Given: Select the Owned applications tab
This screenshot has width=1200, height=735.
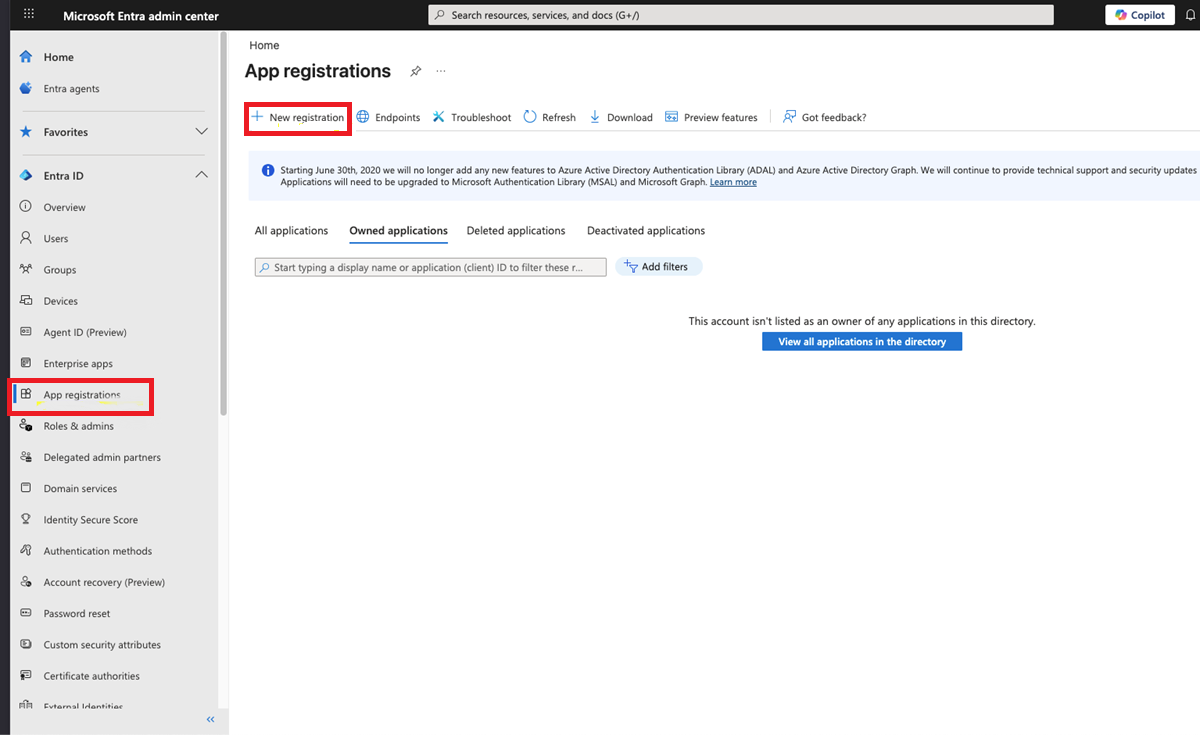Looking at the screenshot, I should 398,231.
